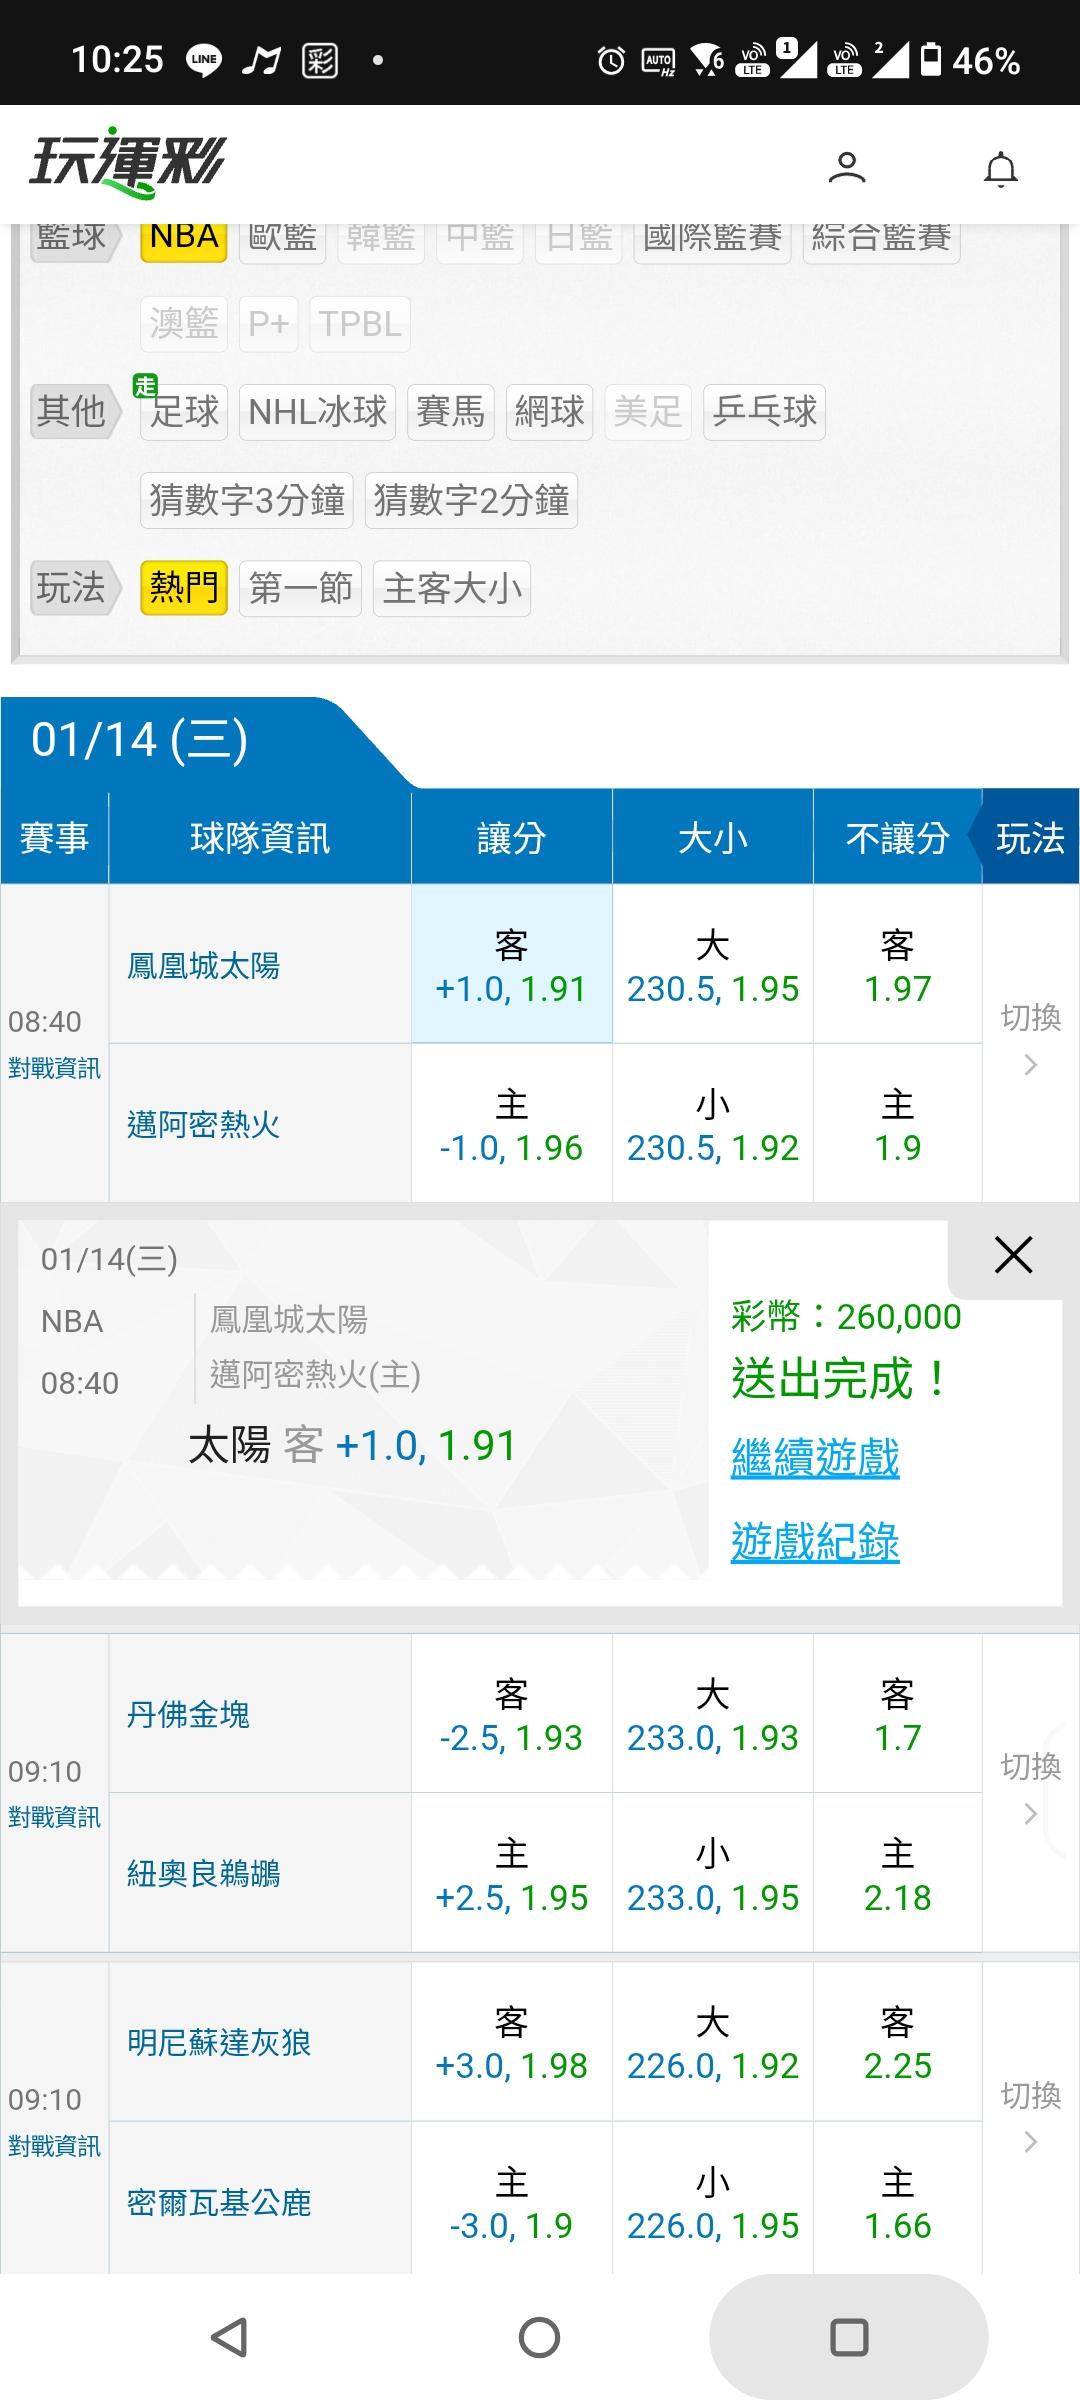Image resolution: width=1080 pixels, height=2400 pixels.
Task: Go back with Android back triangle
Action: 230,2338
